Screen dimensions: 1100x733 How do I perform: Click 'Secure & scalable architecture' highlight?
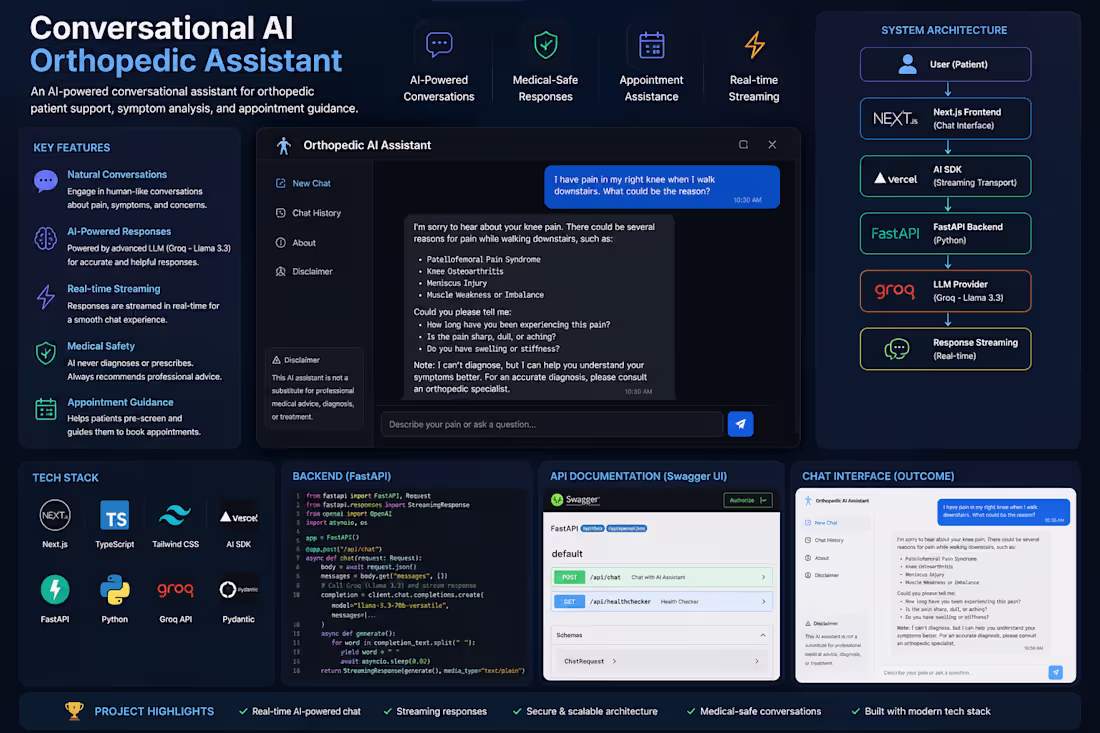[591, 711]
